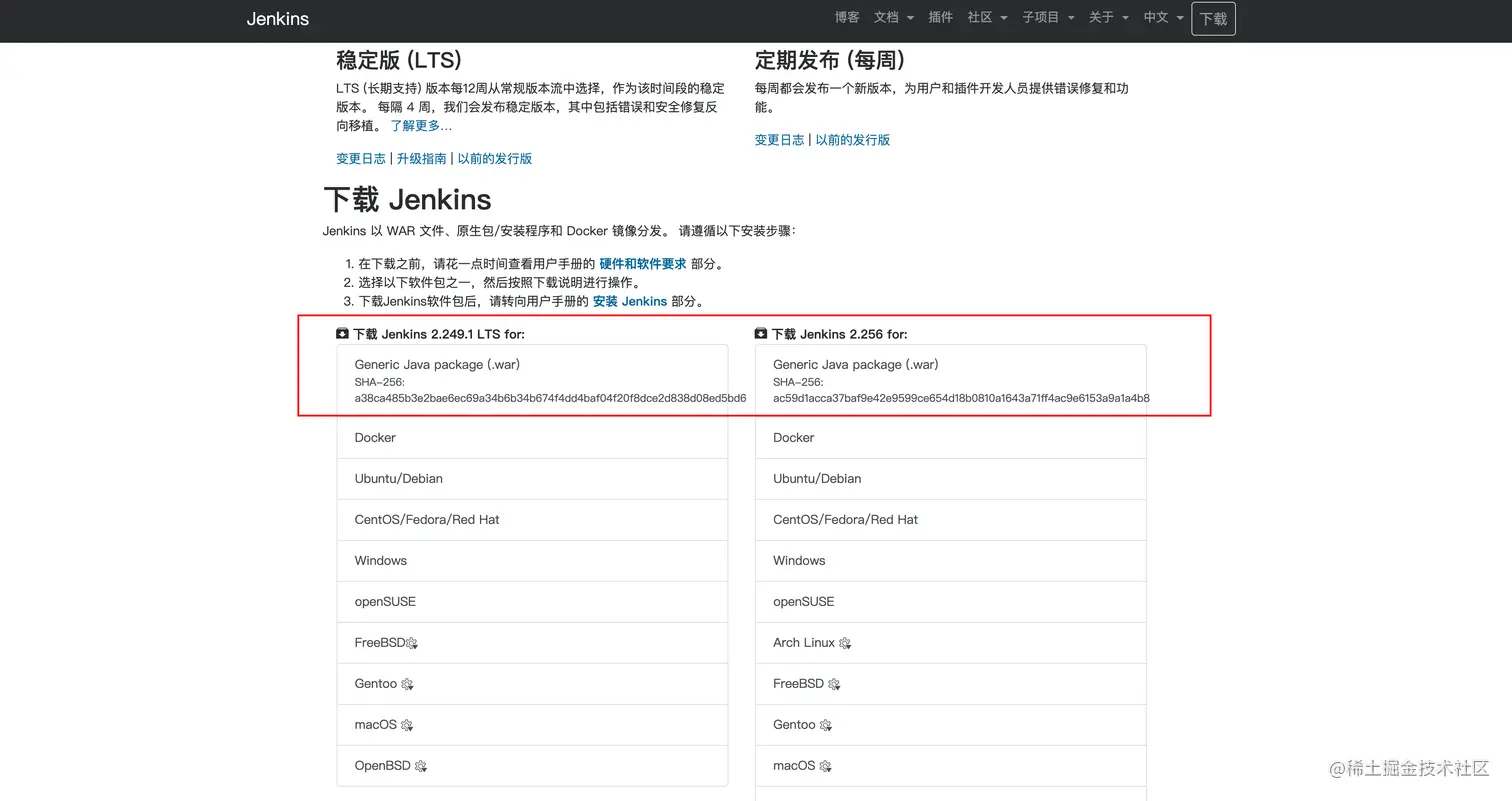The width and height of the screenshot is (1512, 801).
Task: Open the 安装 Jenkins link
Action: click(x=630, y=301)
